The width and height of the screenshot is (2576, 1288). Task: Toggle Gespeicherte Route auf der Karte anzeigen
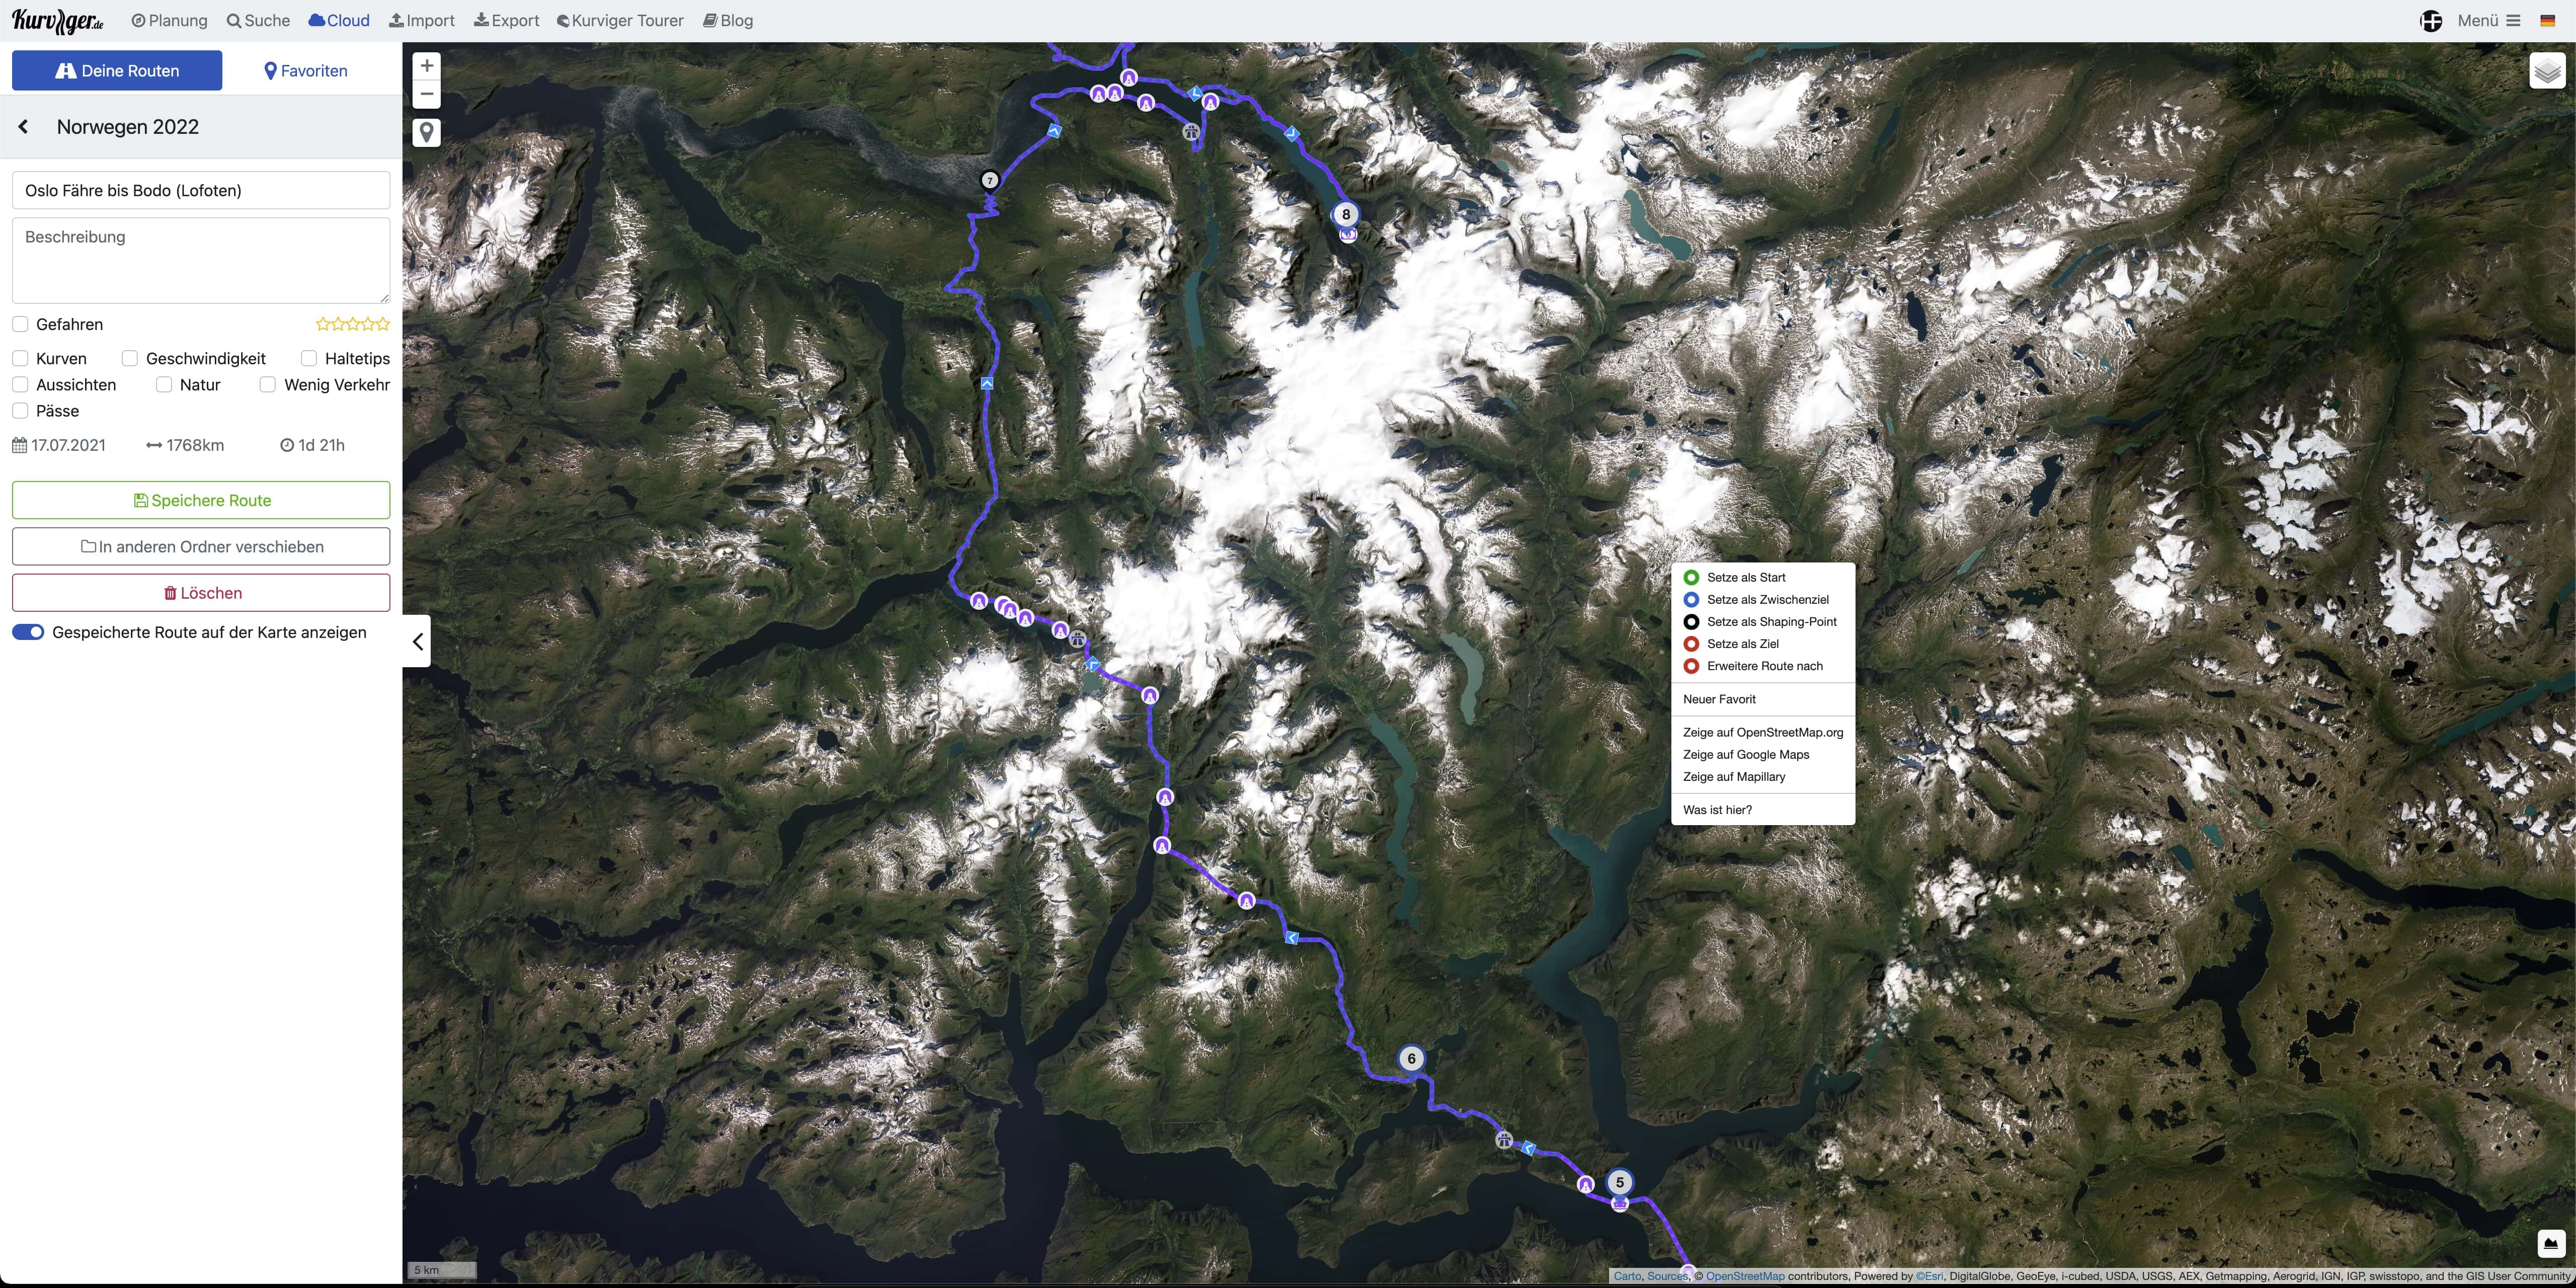28,632
